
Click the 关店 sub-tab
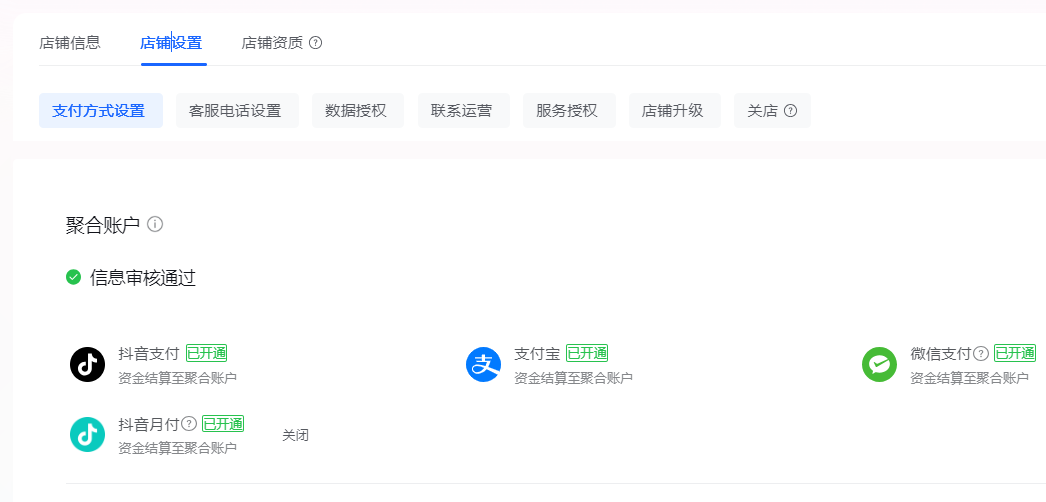click(772, 111)
